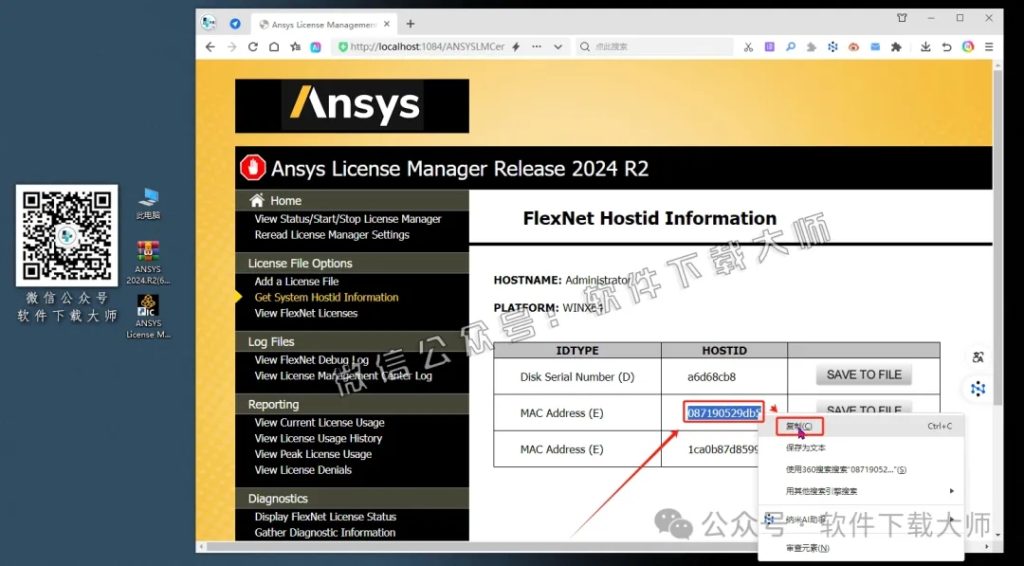Click the blue pinned tab icon
Viewport: 1024px width, 566px height.
pyautogui.click(x=235, y=24)
